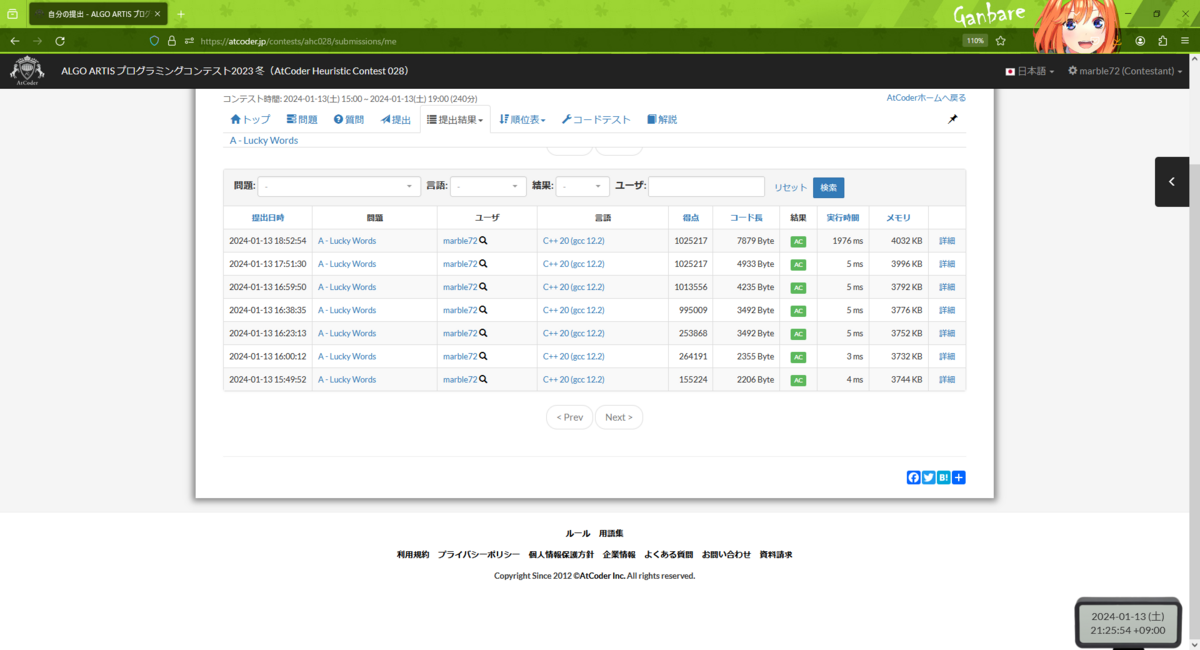Viewport: 1200px width, 650px height.
Task: Open the コードテスト tab
Action: click(x=596, y=119)
